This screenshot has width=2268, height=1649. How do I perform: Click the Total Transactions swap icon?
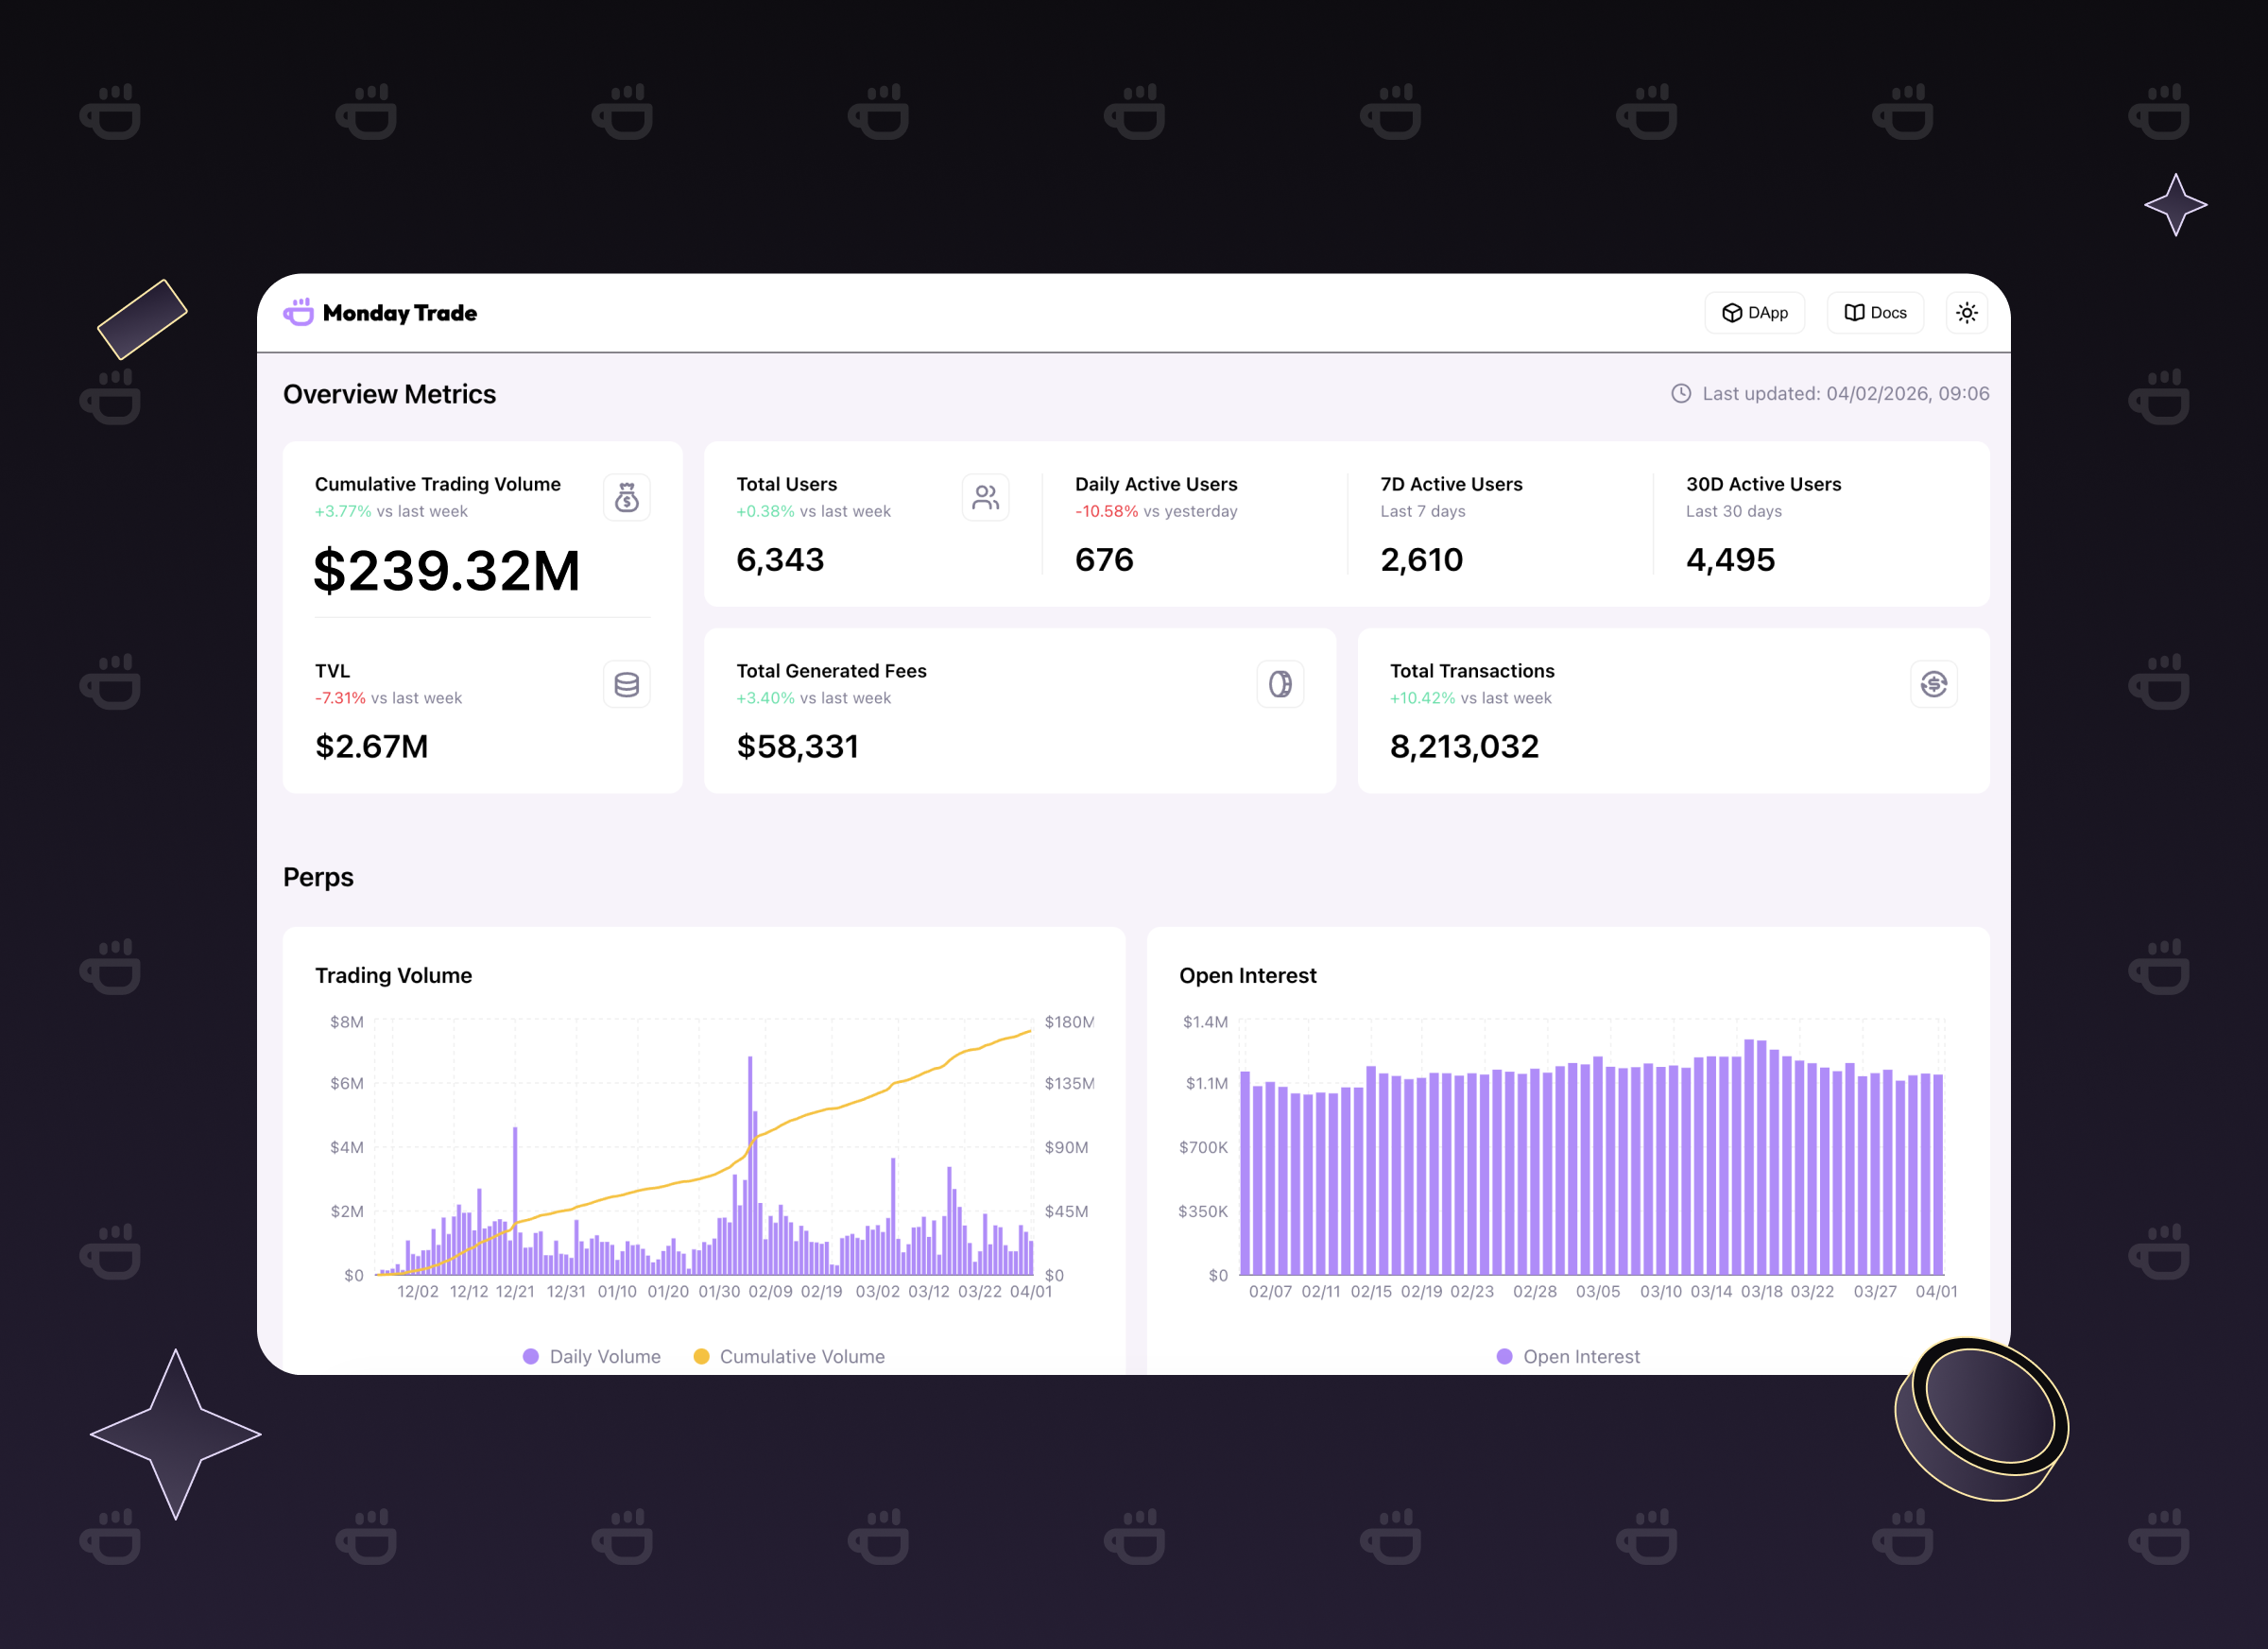tap(1933, 684)
